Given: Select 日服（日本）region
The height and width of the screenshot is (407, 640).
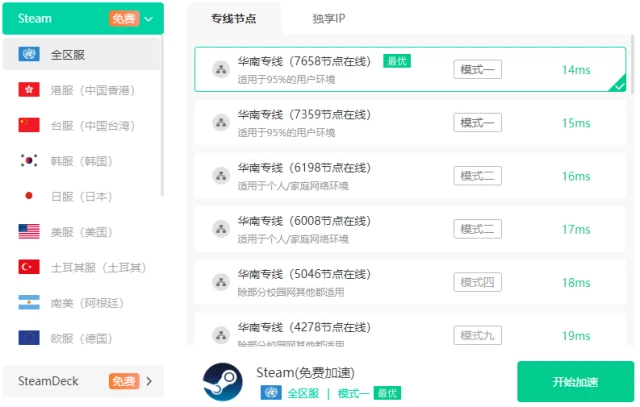Looking at the screenshot, I should pos(81,196).
